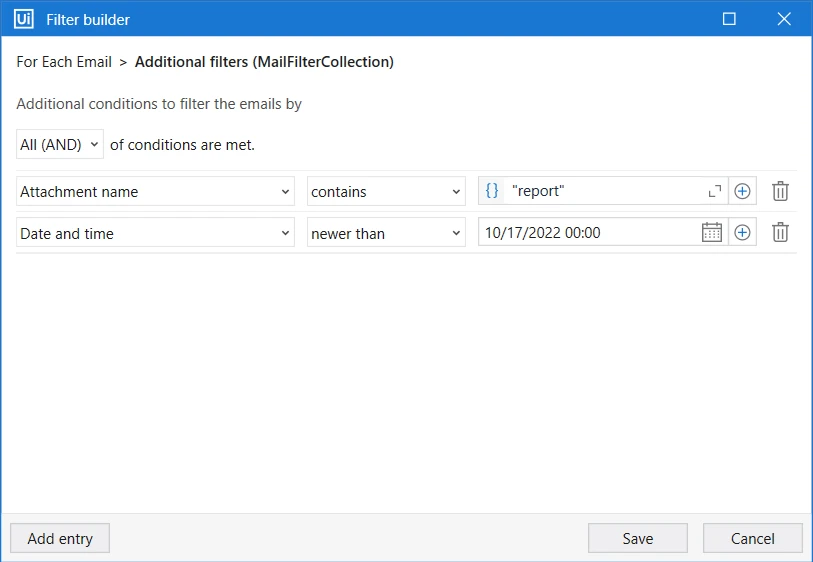The width and height of the screenshot is (813, 562).
Task: Click the UiPath logo in title bar
Action: pos(24,19)
